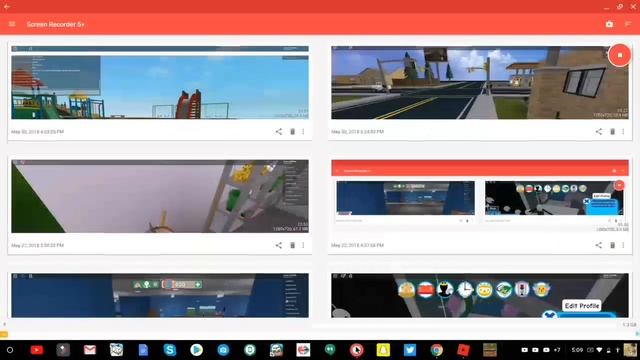Launch Google Chrome from the shelf

(436, 350)
